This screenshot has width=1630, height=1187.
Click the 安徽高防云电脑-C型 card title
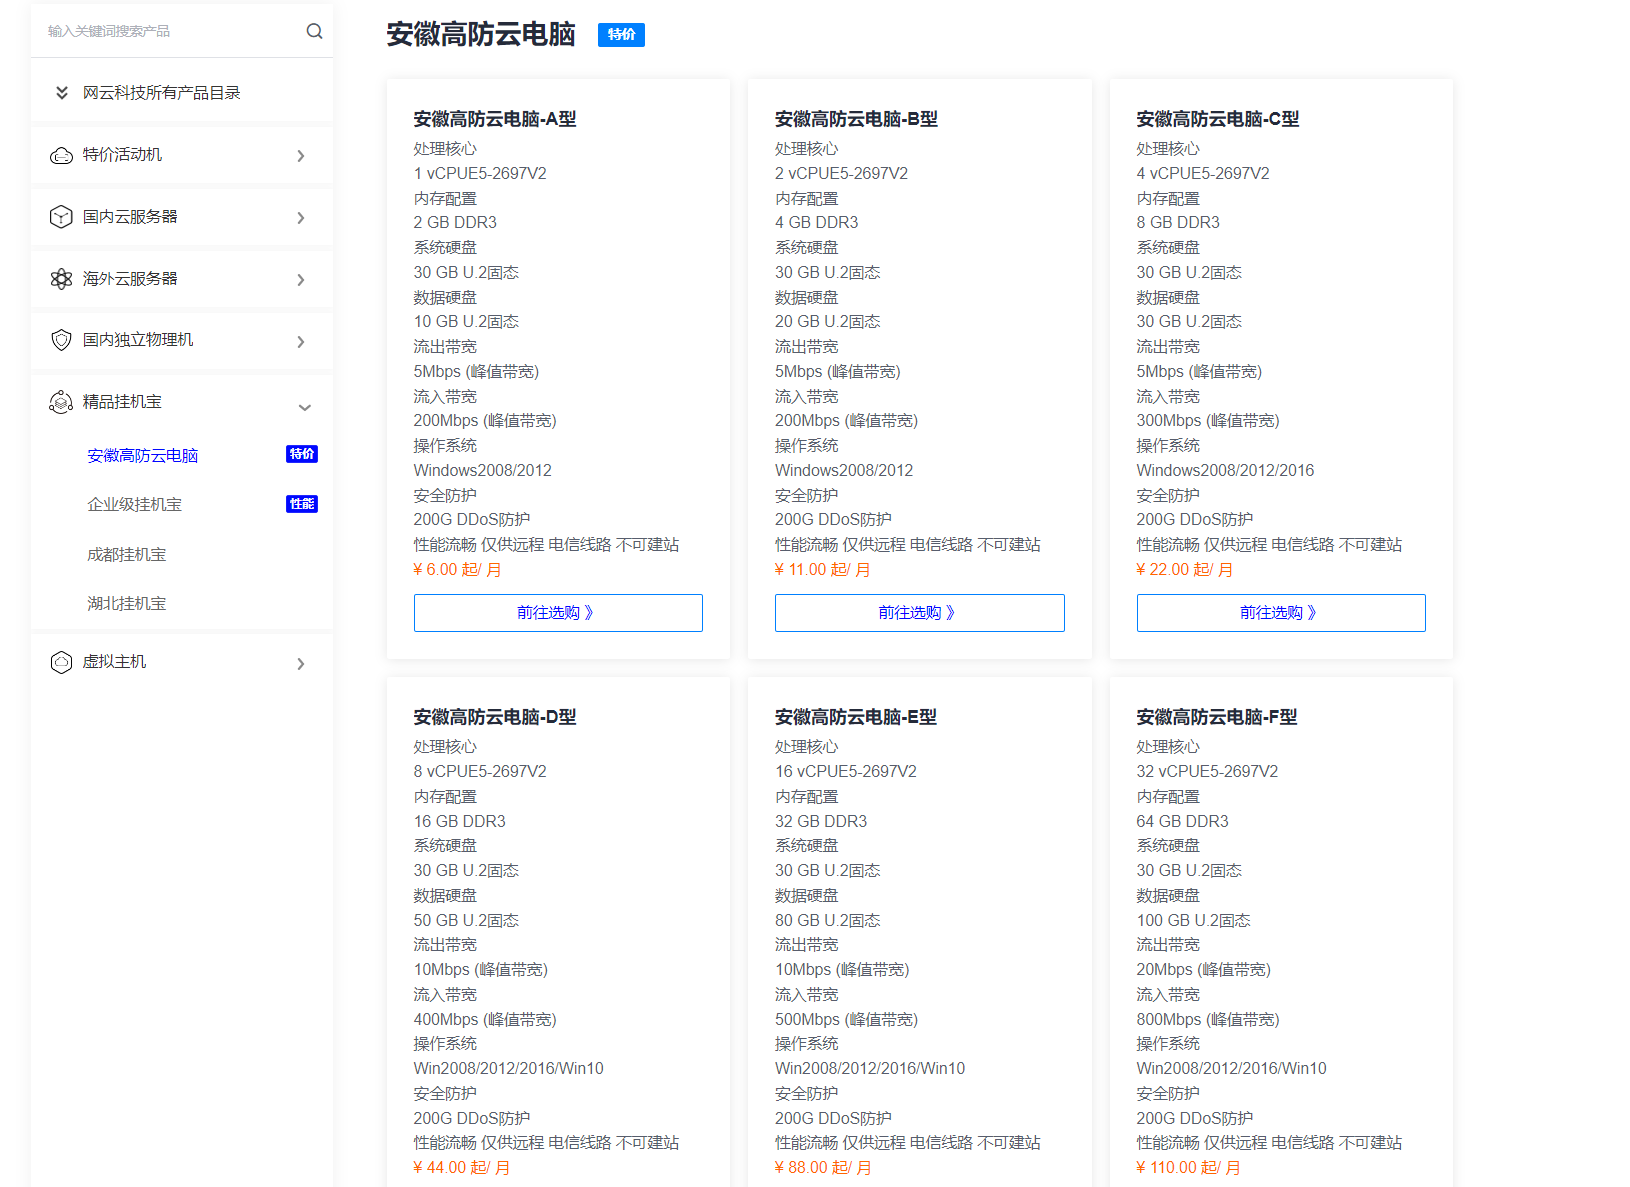(x=1218, y=119)
